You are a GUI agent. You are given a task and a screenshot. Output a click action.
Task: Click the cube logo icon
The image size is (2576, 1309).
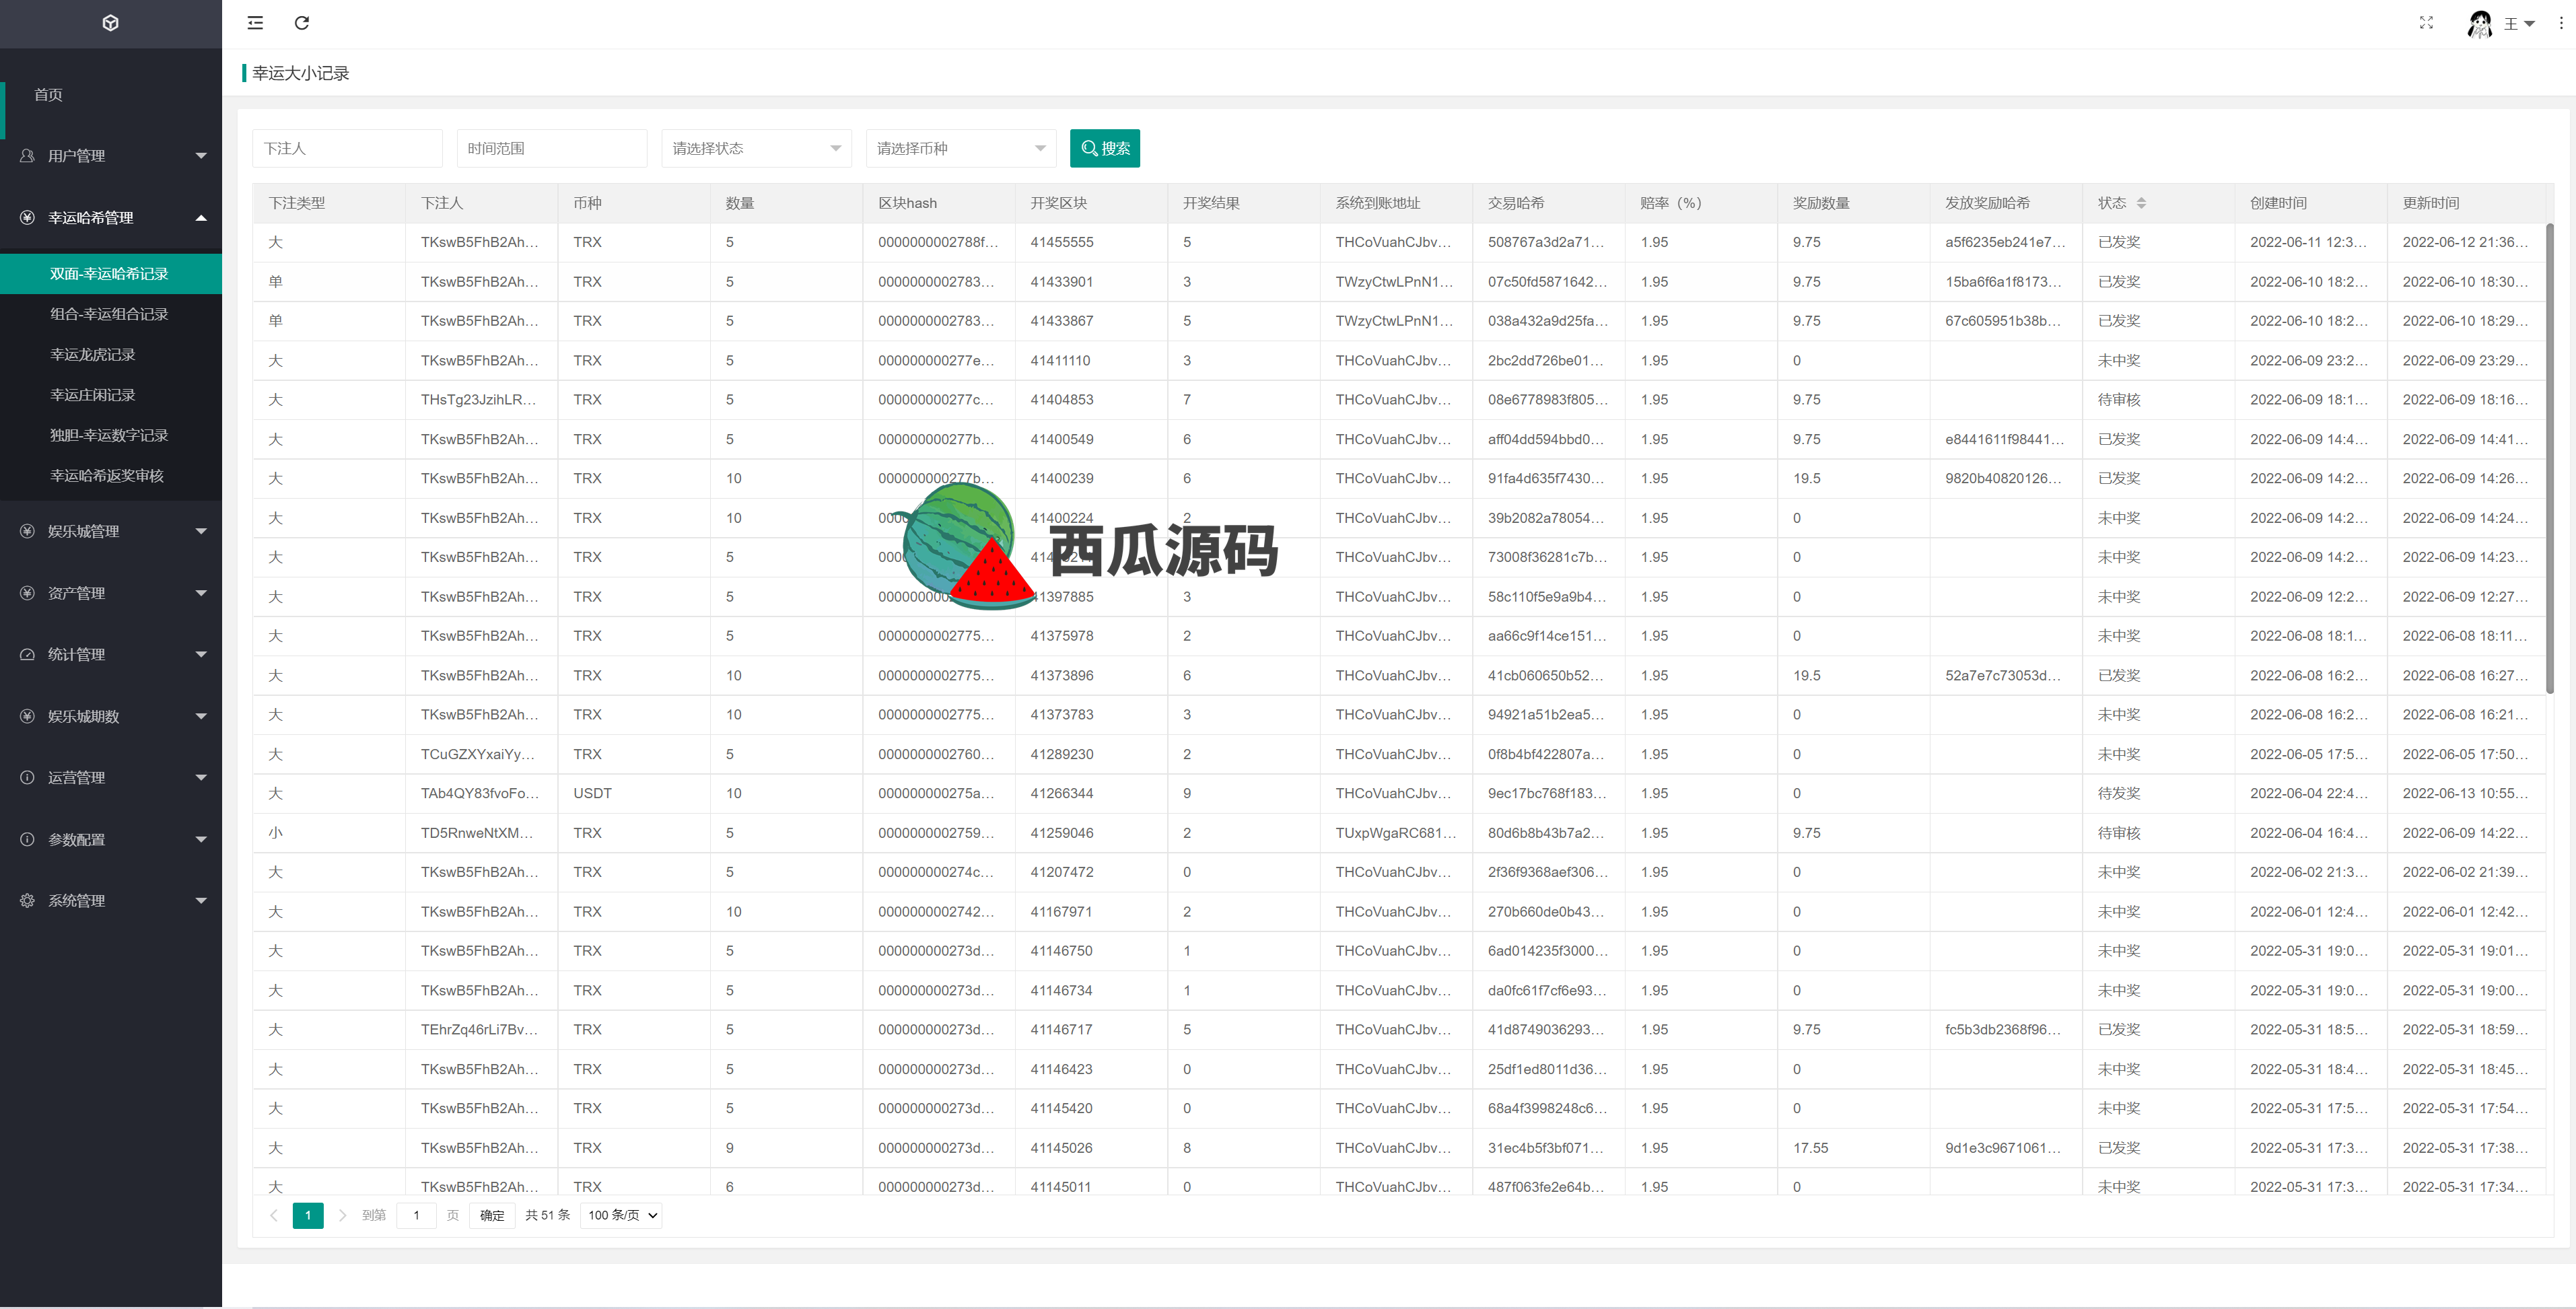click(111, 23)
